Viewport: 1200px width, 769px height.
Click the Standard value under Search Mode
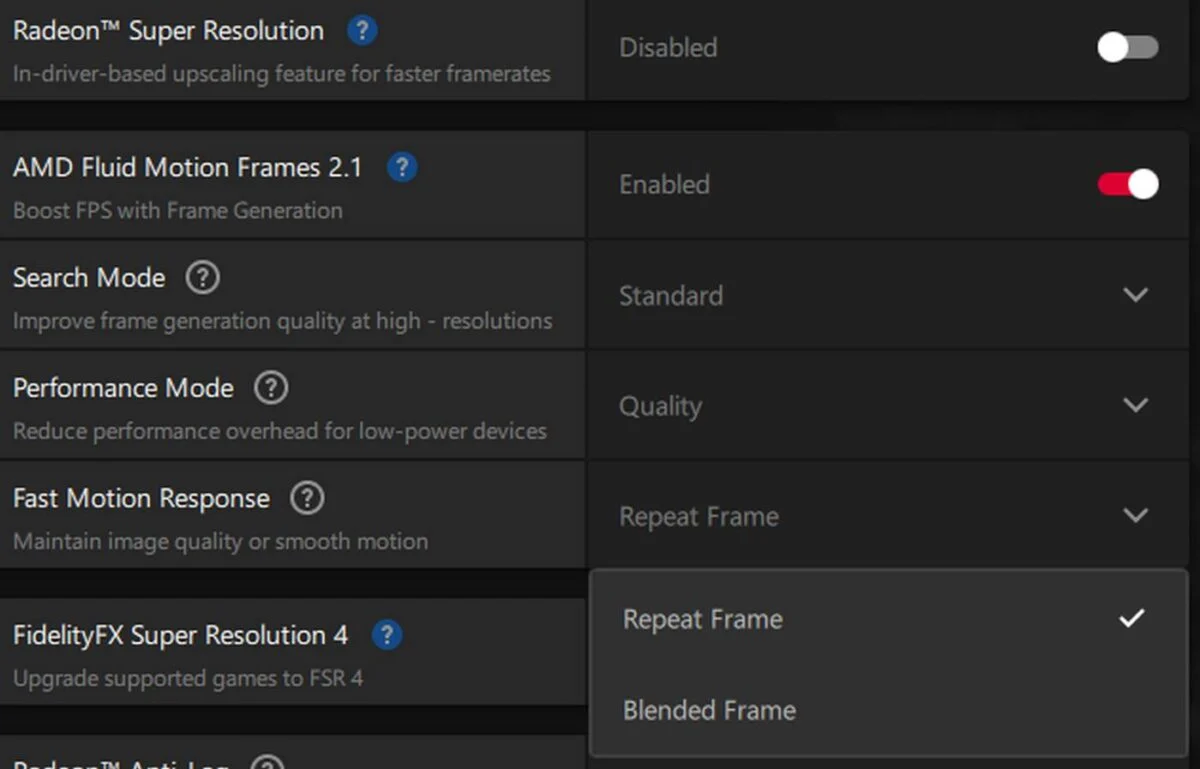[x=671, y=295]
